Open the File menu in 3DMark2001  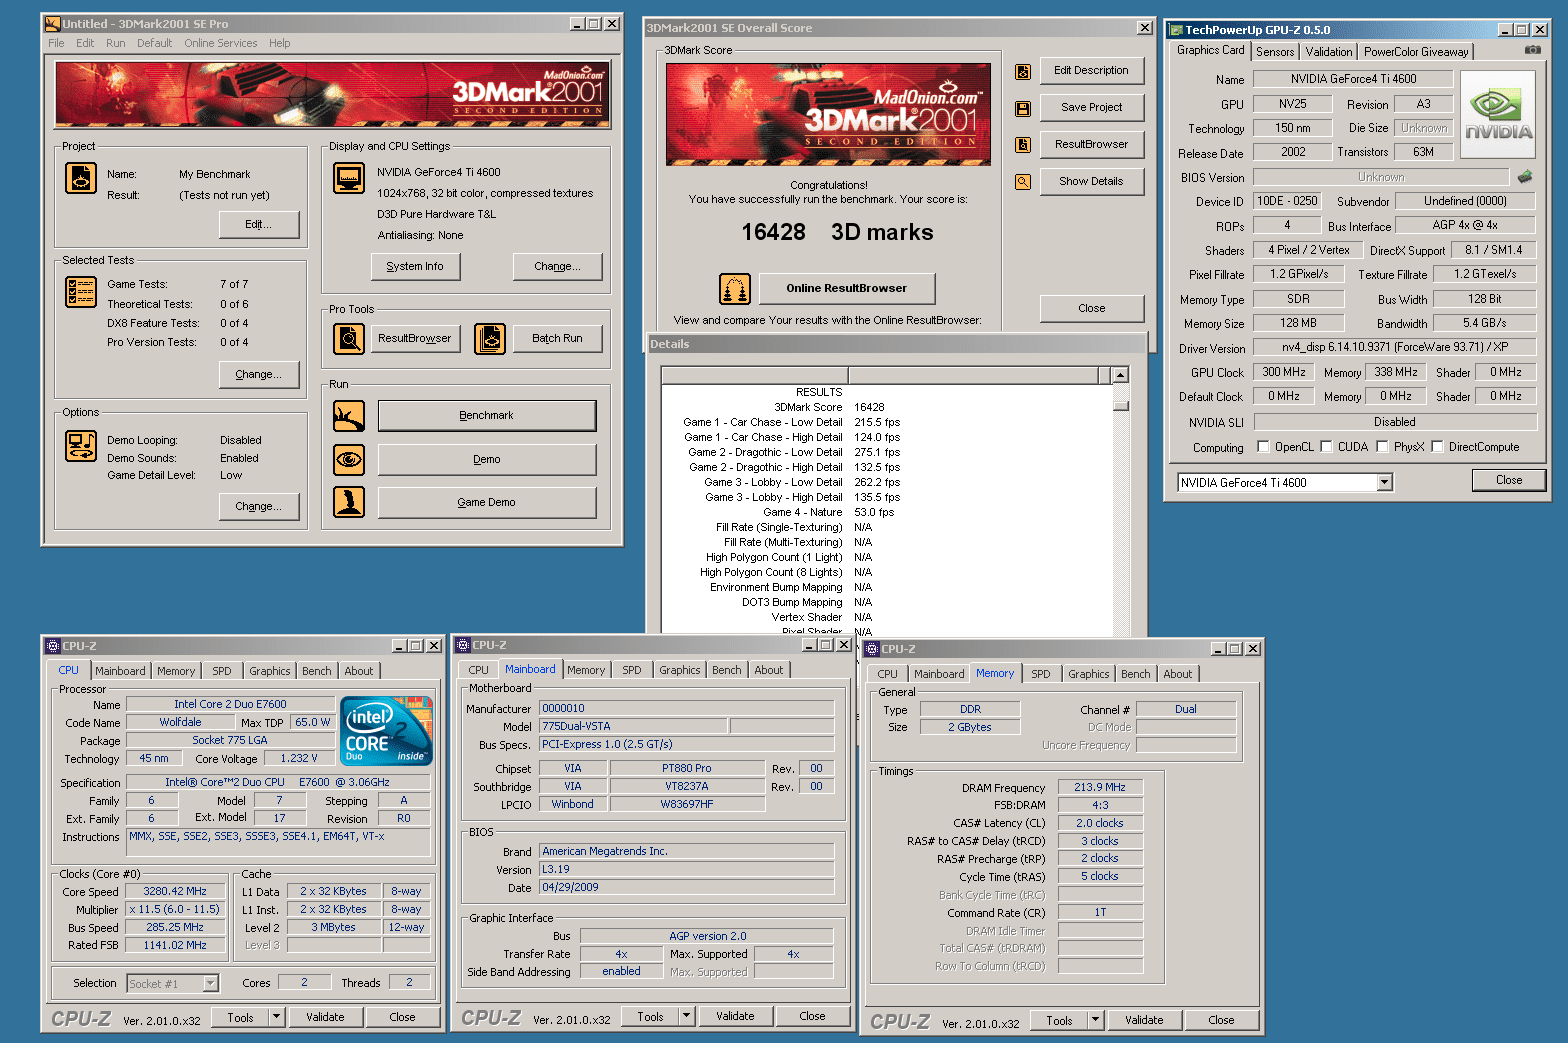pos(56,43)
